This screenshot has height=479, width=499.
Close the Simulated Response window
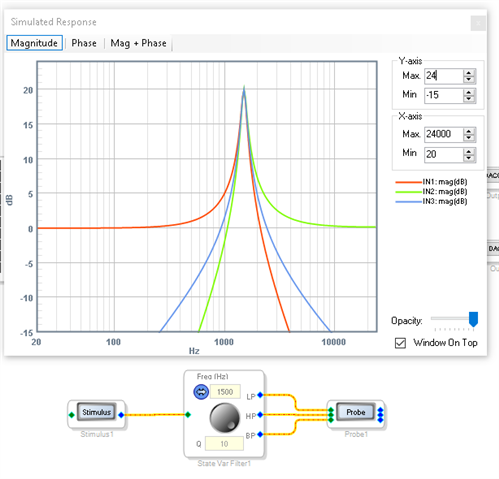coord(478,23)
